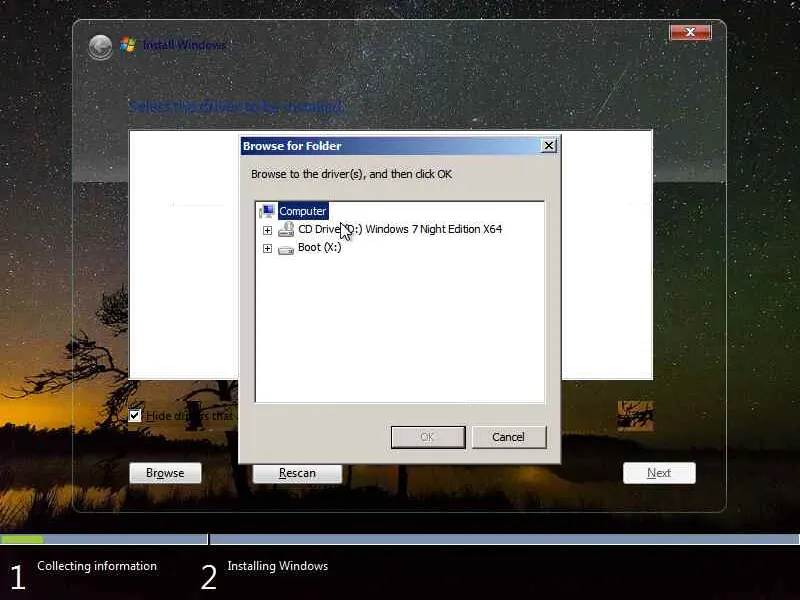Click the Browse button
Screen dimensions: 800x600
[165, 473]
